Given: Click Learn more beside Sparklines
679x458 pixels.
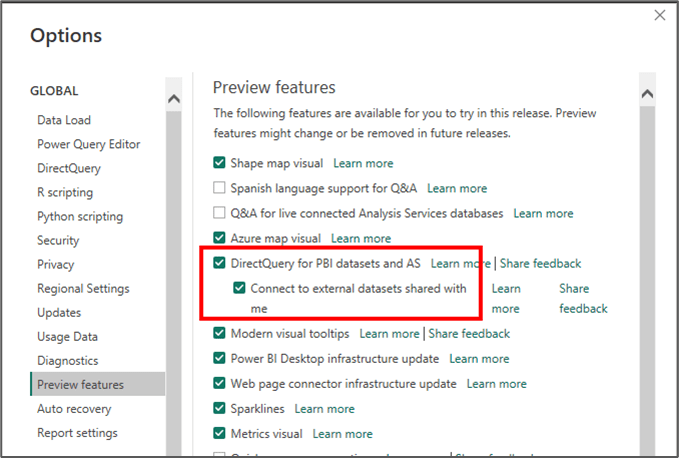Looking at the screenshot, I should click(x=324, y=409).
